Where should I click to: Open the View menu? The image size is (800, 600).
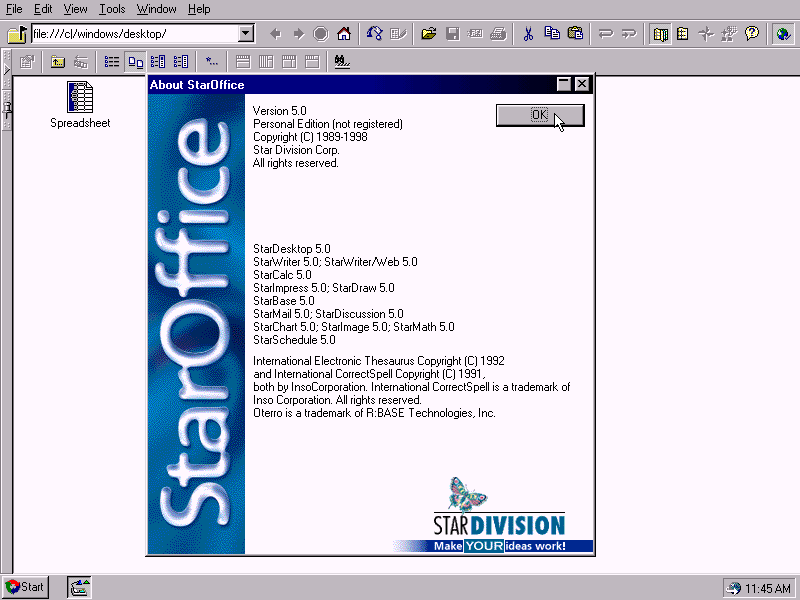pyautogui.click(x=75, y=9)
